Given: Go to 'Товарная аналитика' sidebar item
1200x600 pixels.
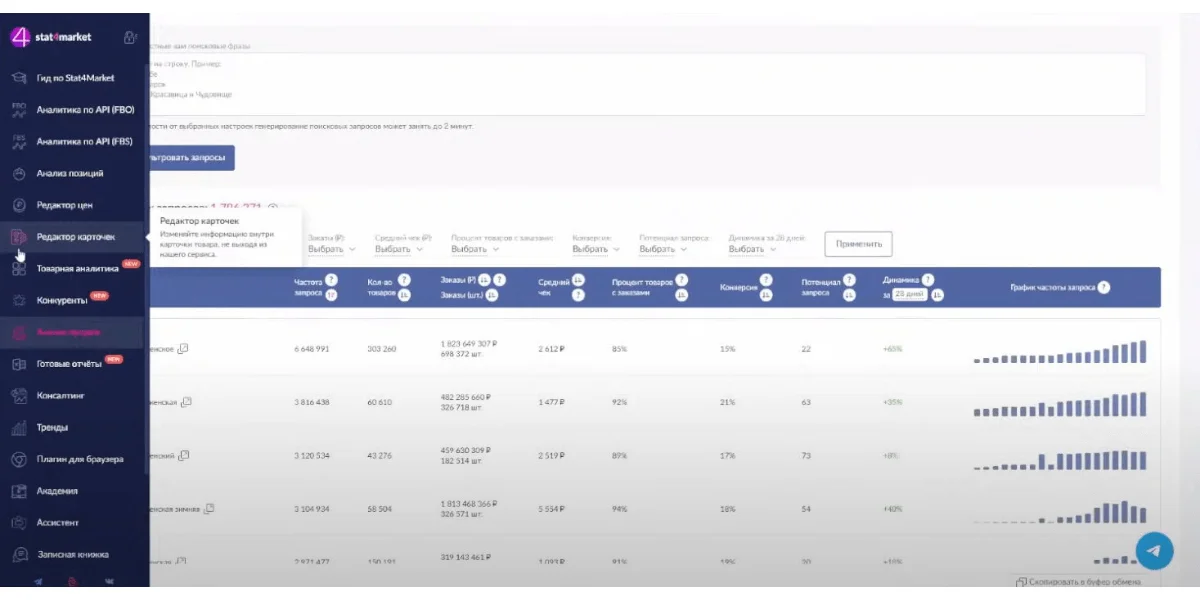Looking at the screenshot, I should click(x=77, y=268).
